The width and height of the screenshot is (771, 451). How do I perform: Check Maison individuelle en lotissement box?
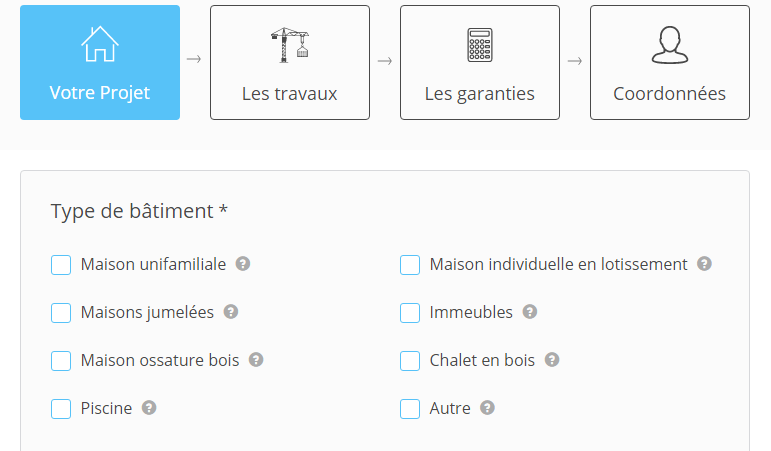(410, 265)
